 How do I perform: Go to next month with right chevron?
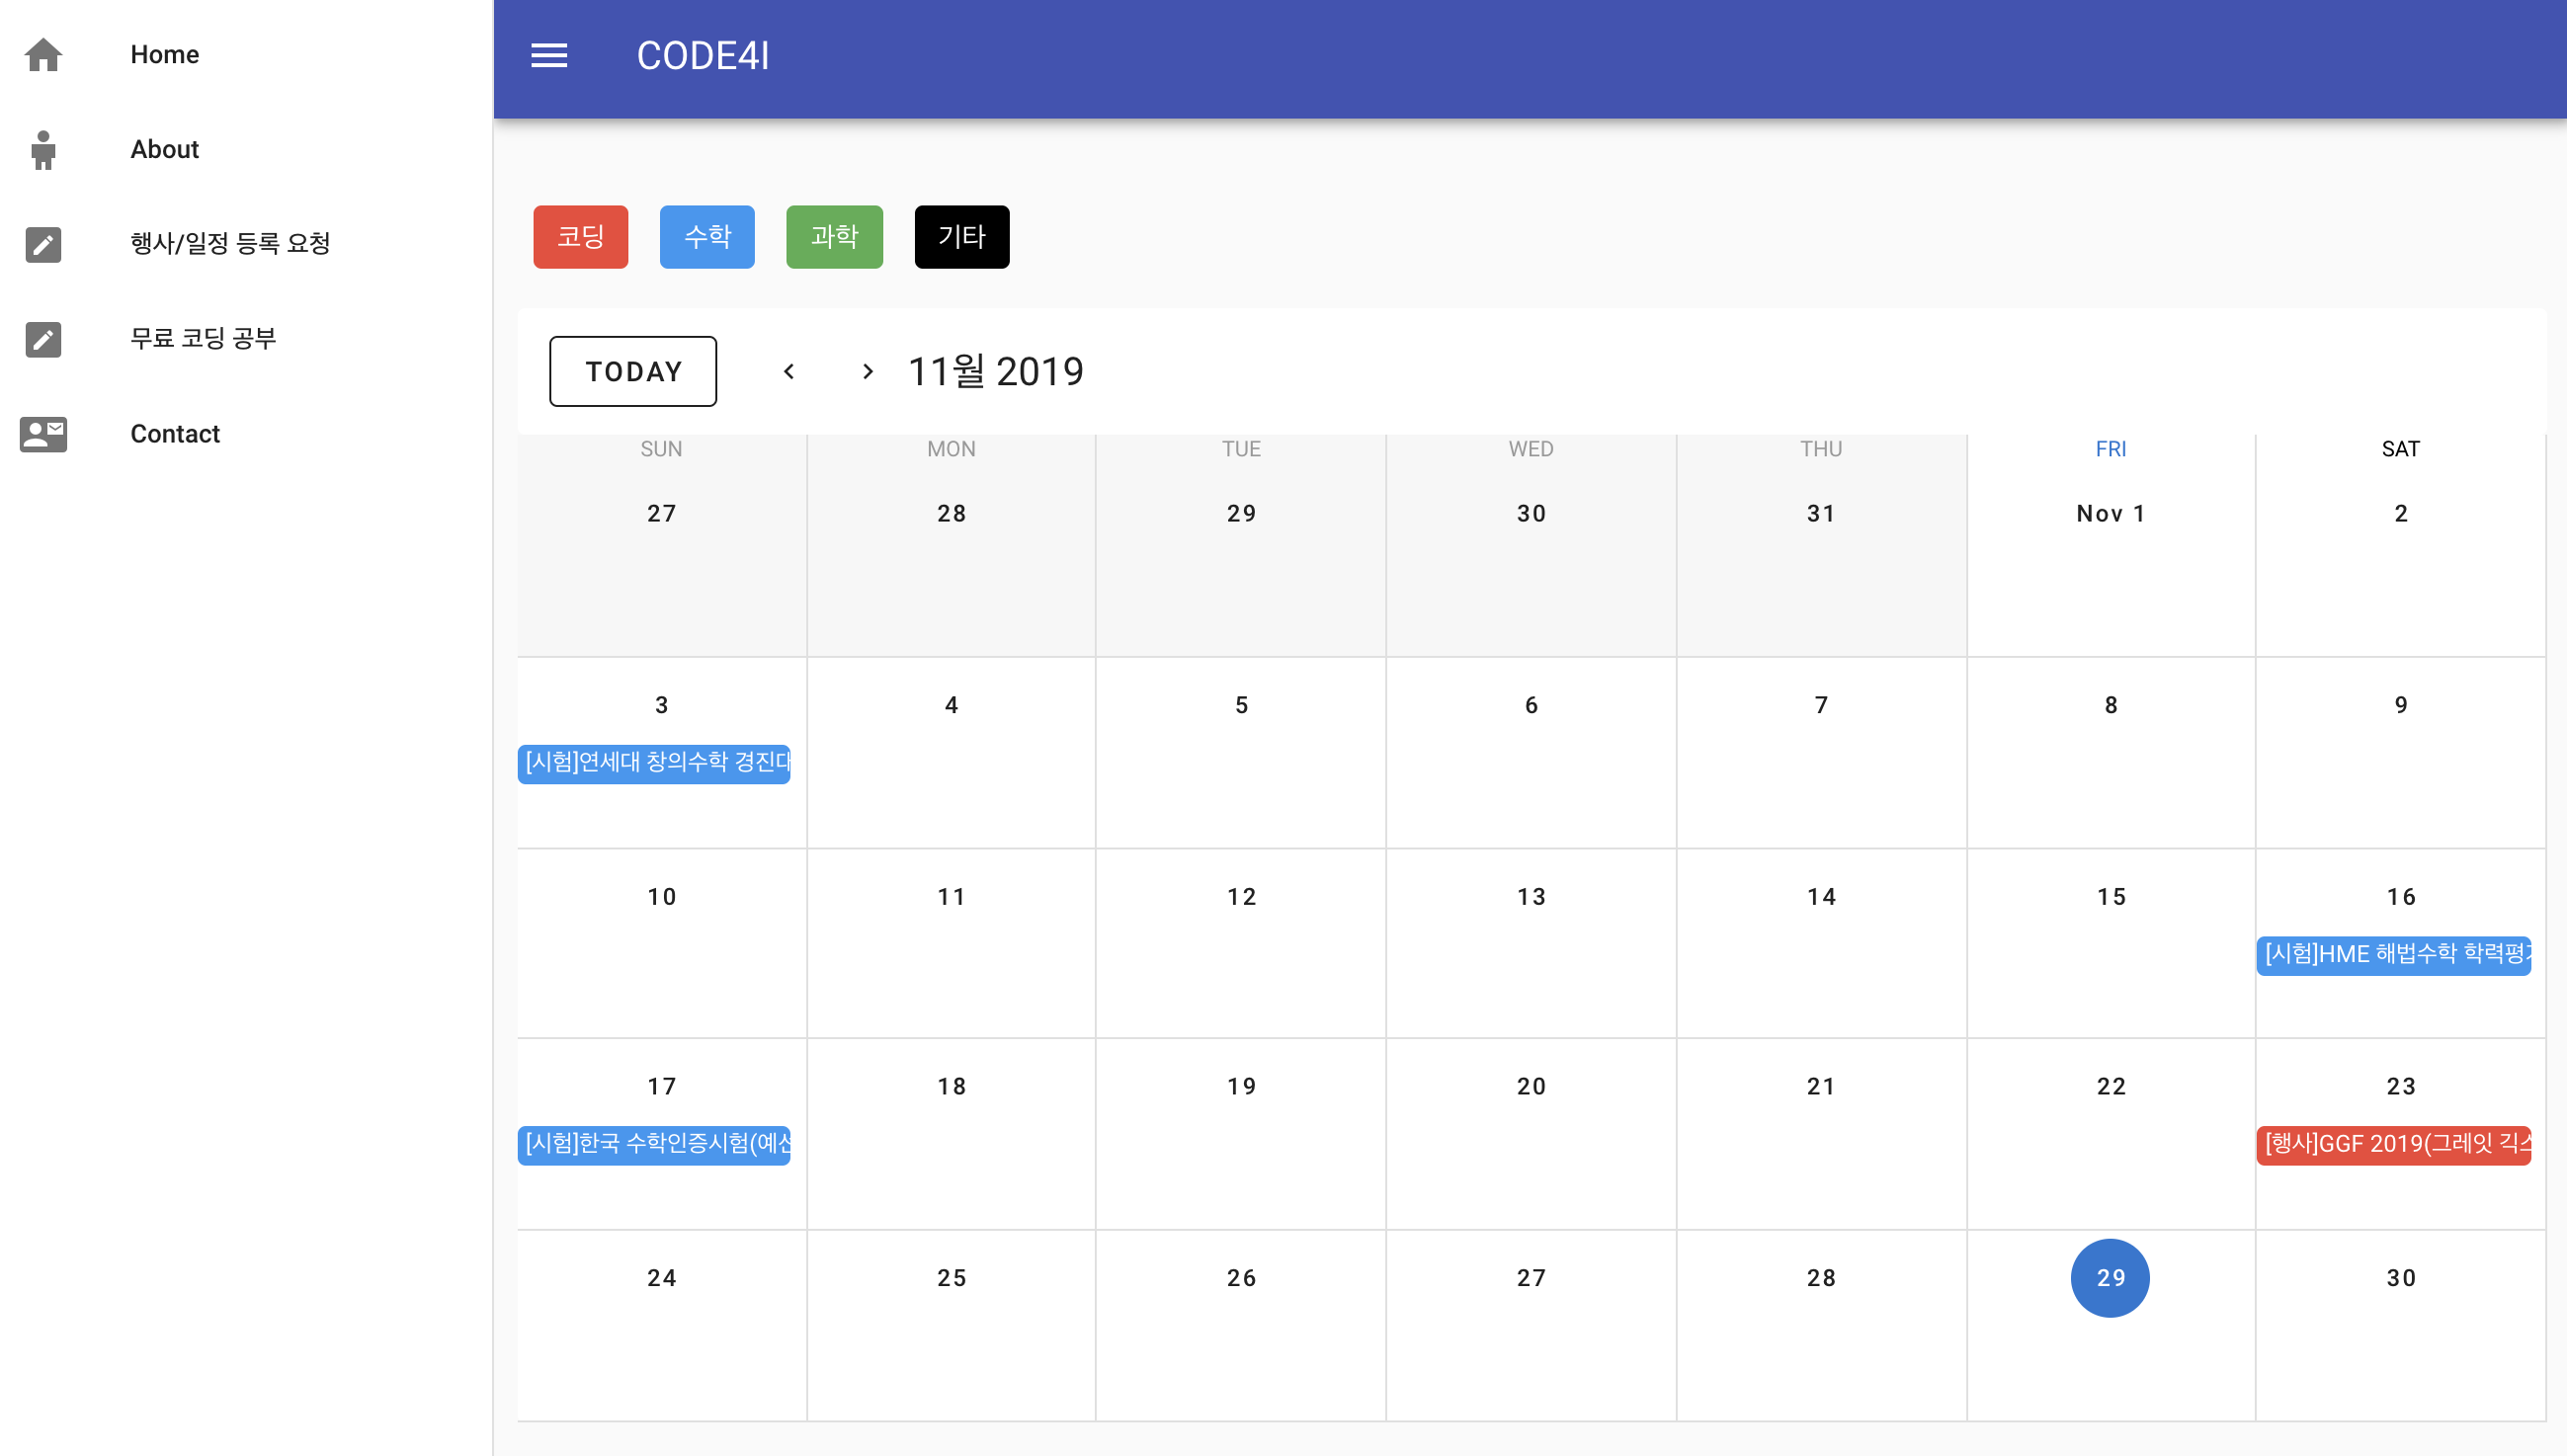pos(867,372)
